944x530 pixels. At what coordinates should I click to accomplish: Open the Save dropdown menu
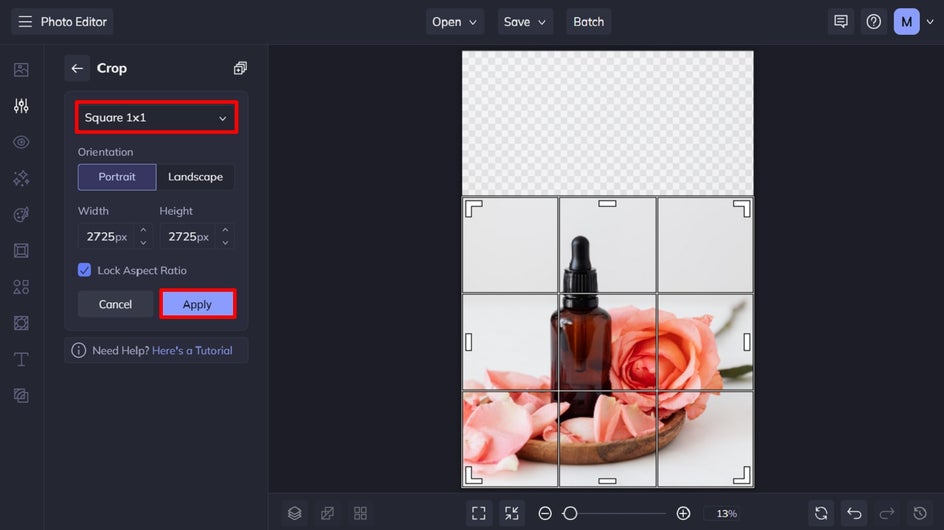click(526, 22)
